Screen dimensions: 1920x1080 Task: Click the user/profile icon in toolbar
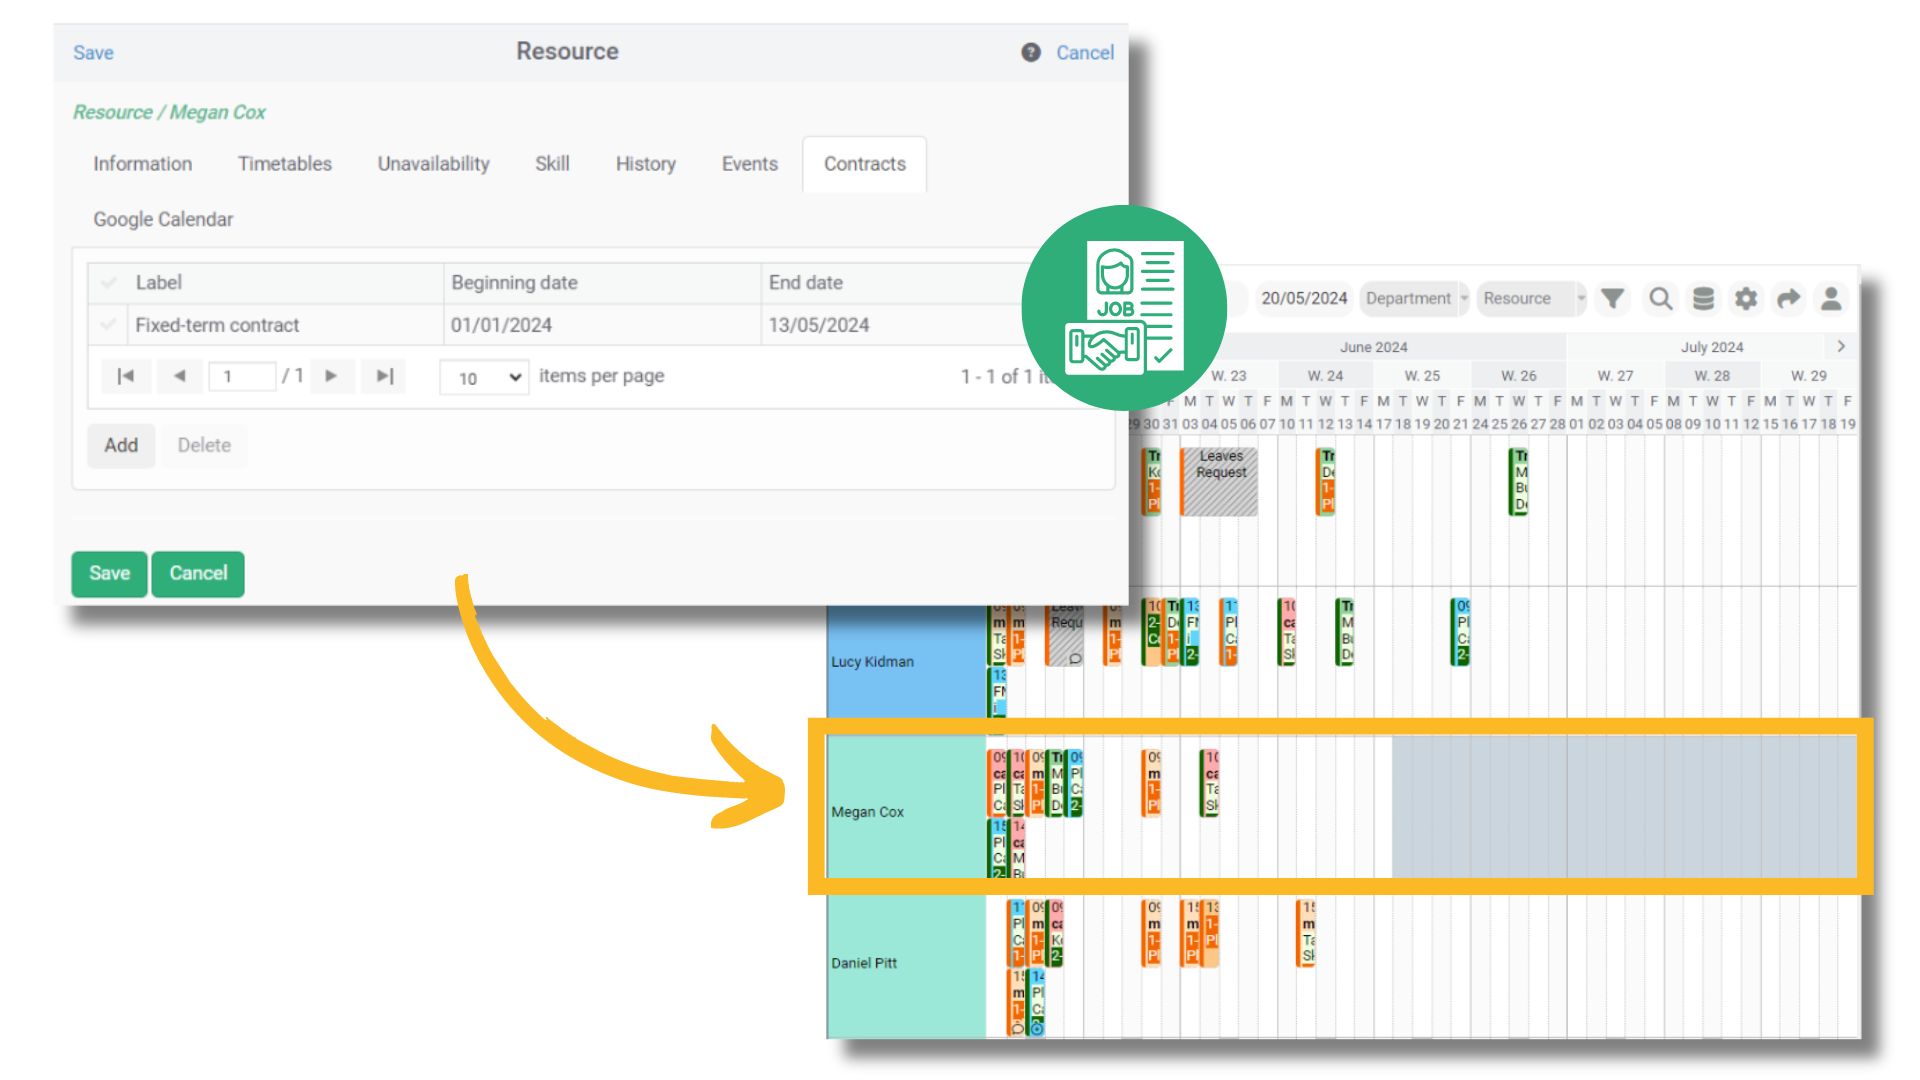[x=1834, y=298]
